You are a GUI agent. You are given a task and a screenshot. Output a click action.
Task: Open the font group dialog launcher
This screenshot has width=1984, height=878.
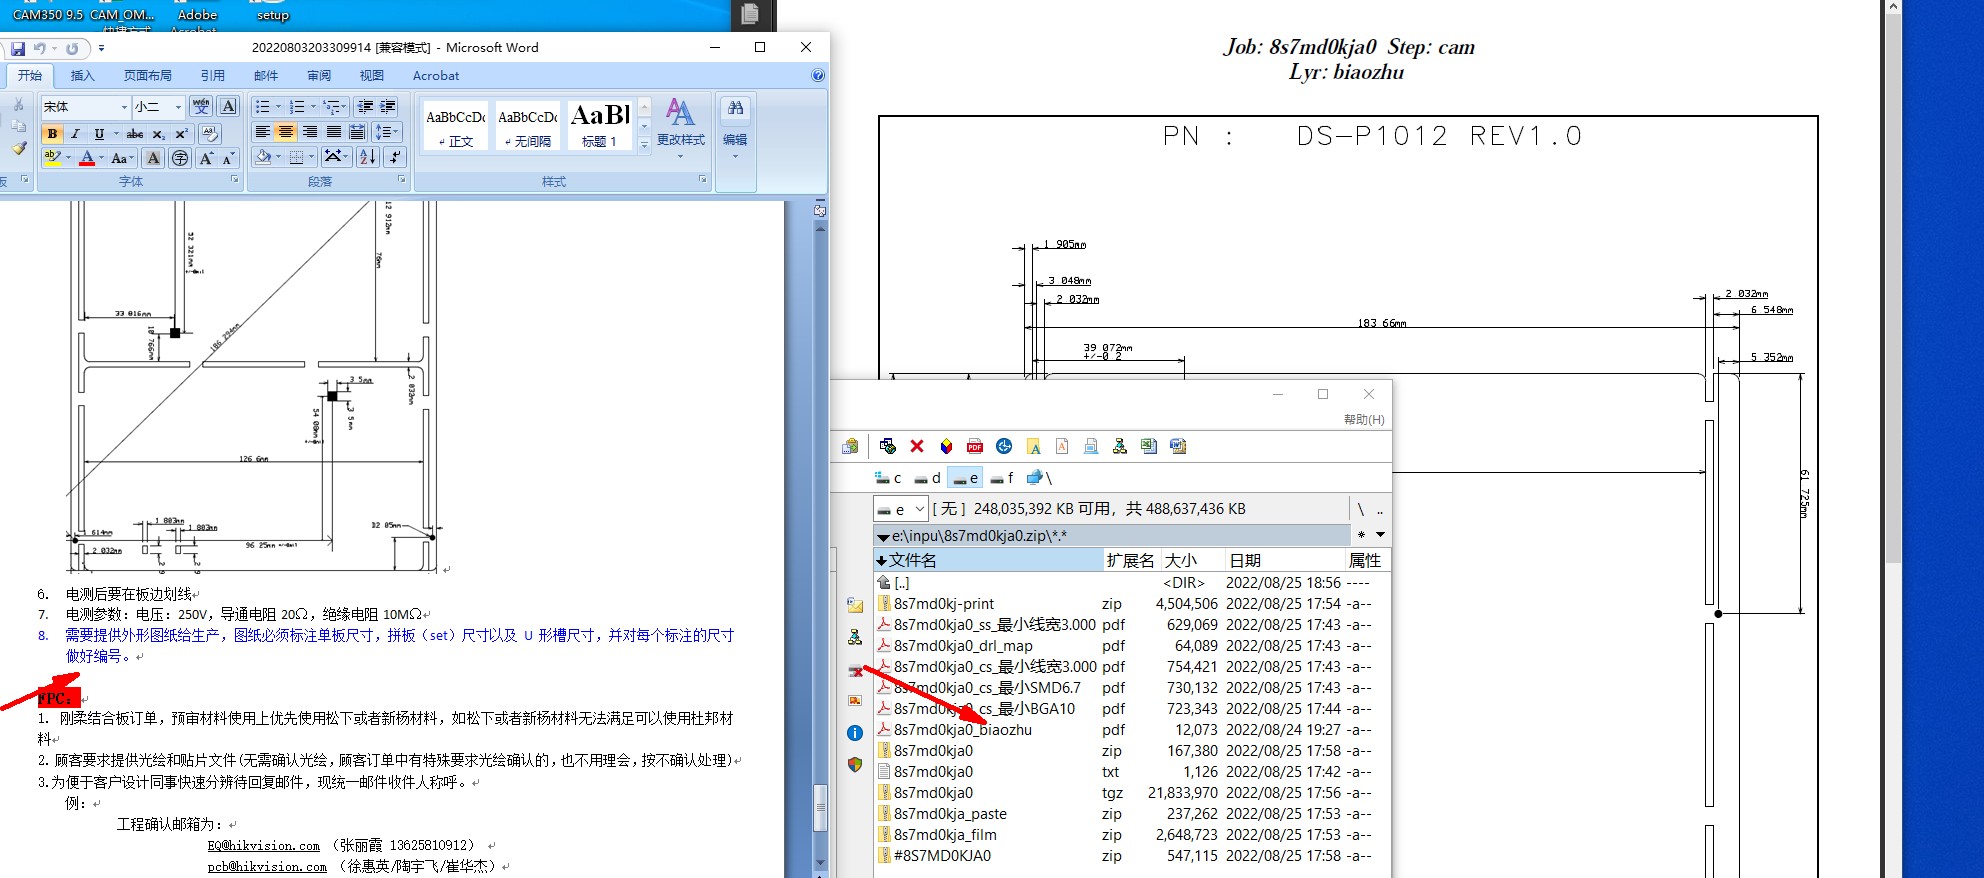tap(235, 180)
